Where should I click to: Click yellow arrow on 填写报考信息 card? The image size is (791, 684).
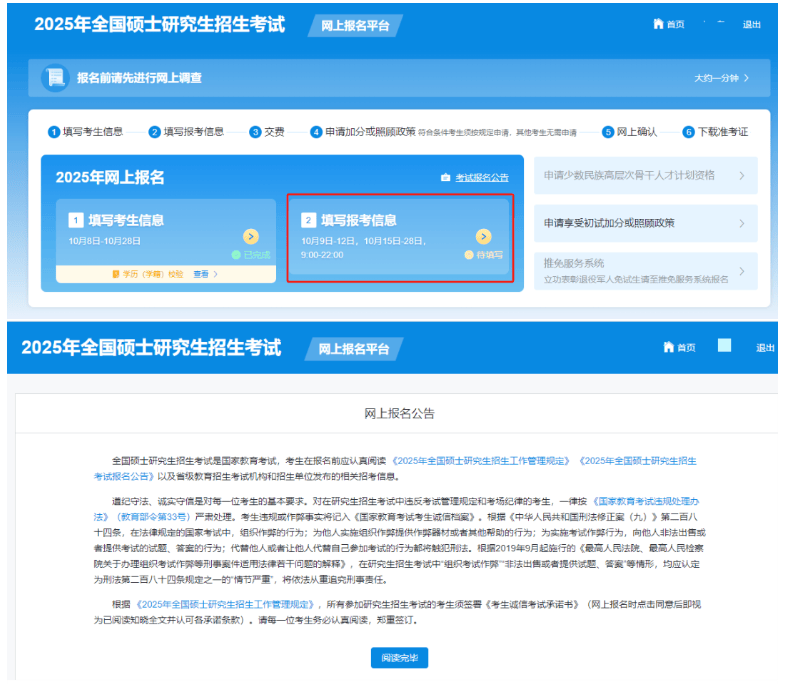pyautogui.click(x=483, y=236)
